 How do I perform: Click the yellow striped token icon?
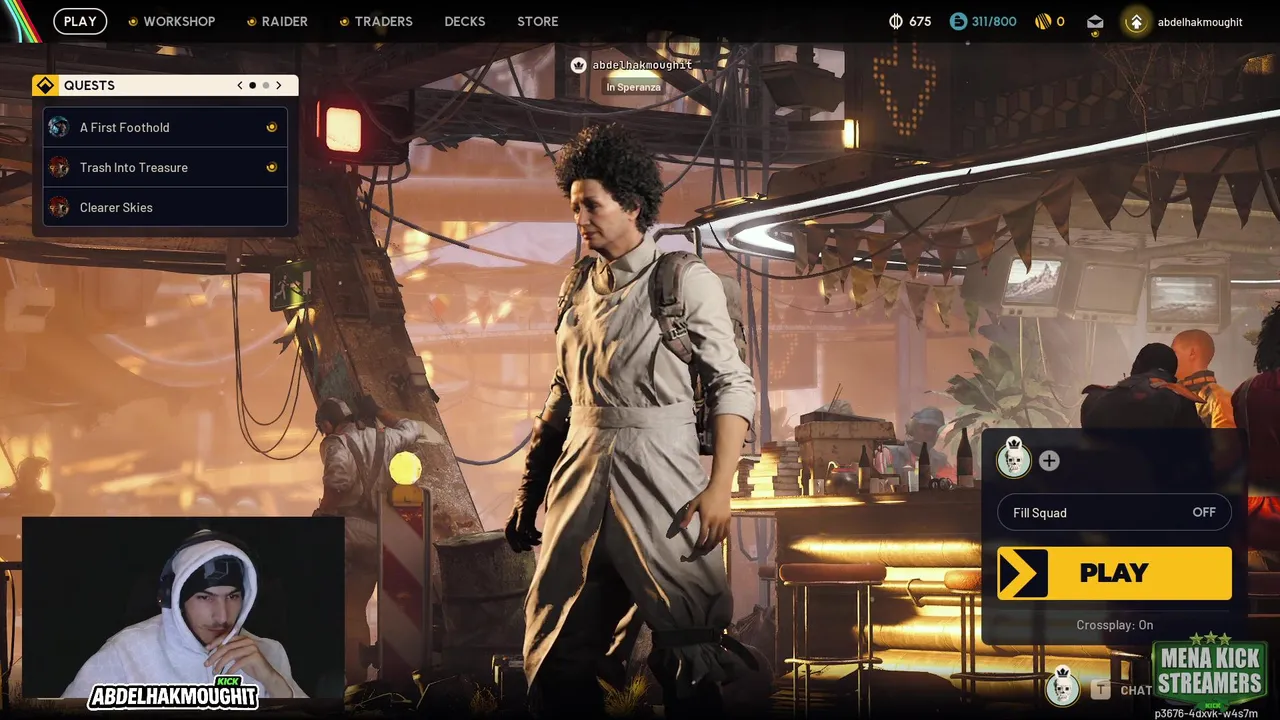pos(1042,21)
